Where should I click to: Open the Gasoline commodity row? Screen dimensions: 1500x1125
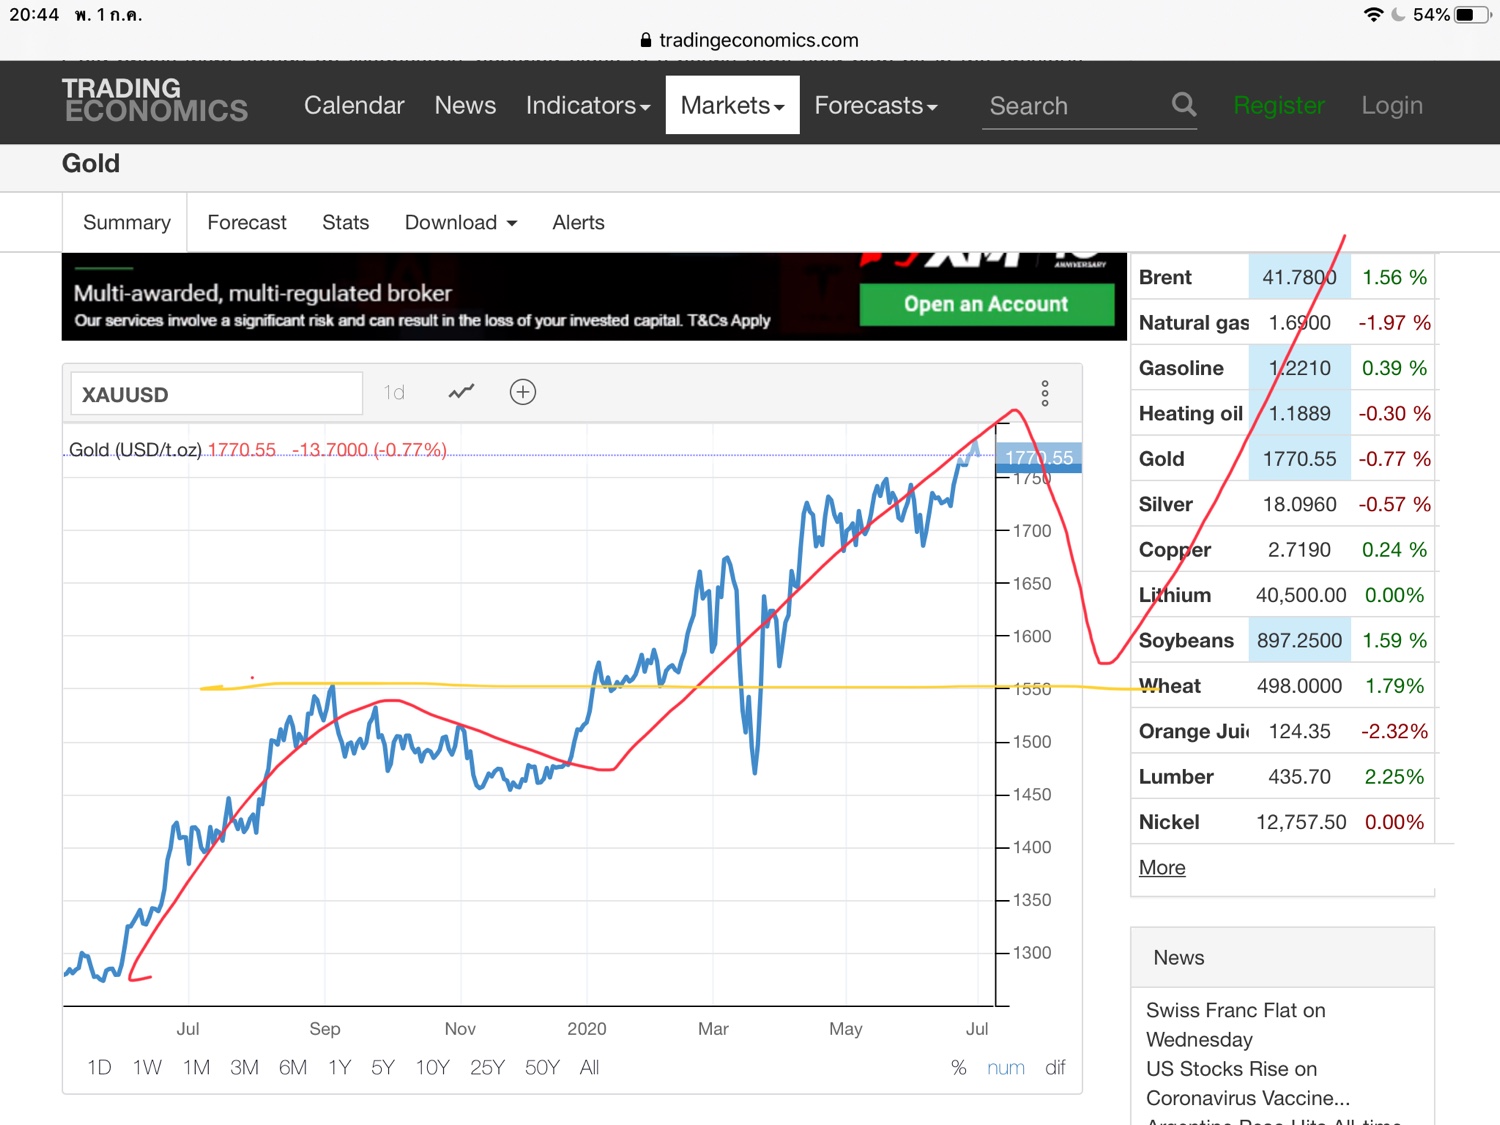click(x=1284, y=368)
